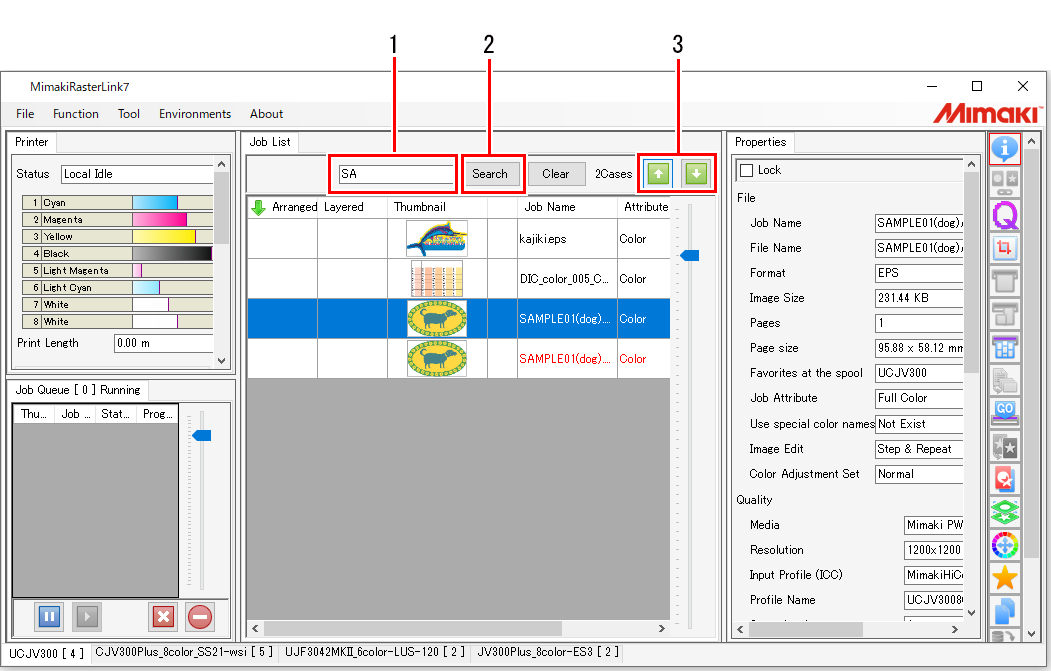Click the Search button

pos(490,174)
